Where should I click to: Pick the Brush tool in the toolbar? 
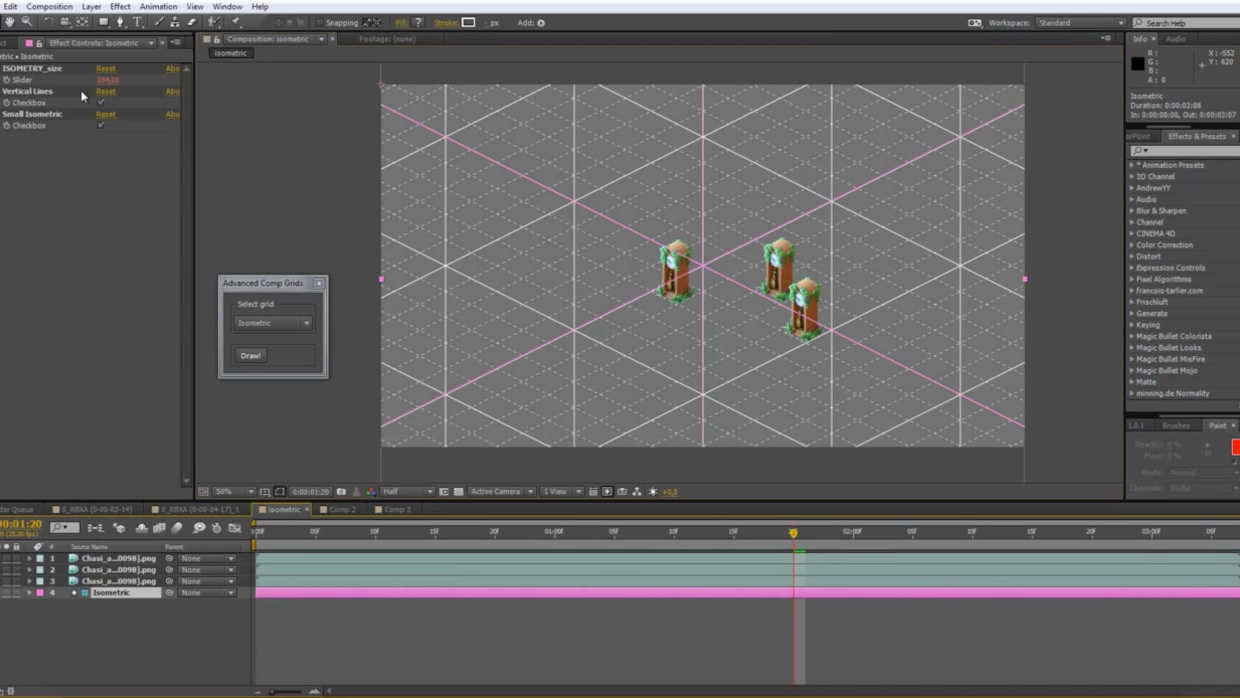tap(158, 22)
